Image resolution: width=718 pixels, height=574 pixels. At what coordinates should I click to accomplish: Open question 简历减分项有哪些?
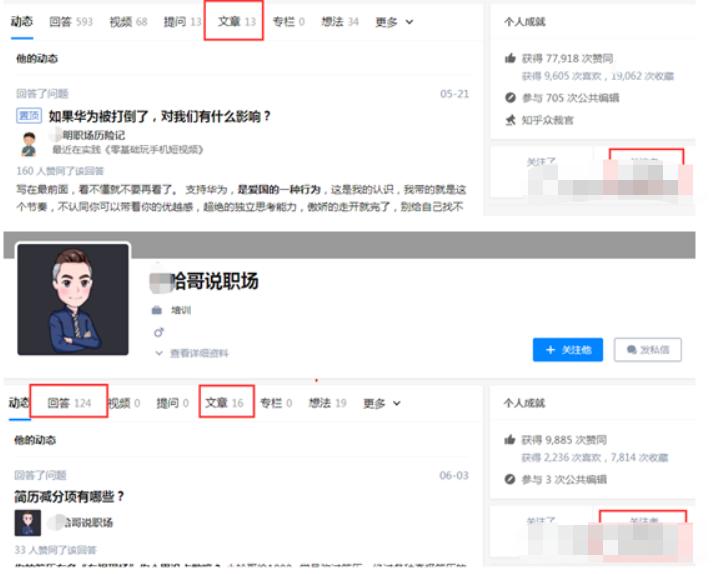69,496
